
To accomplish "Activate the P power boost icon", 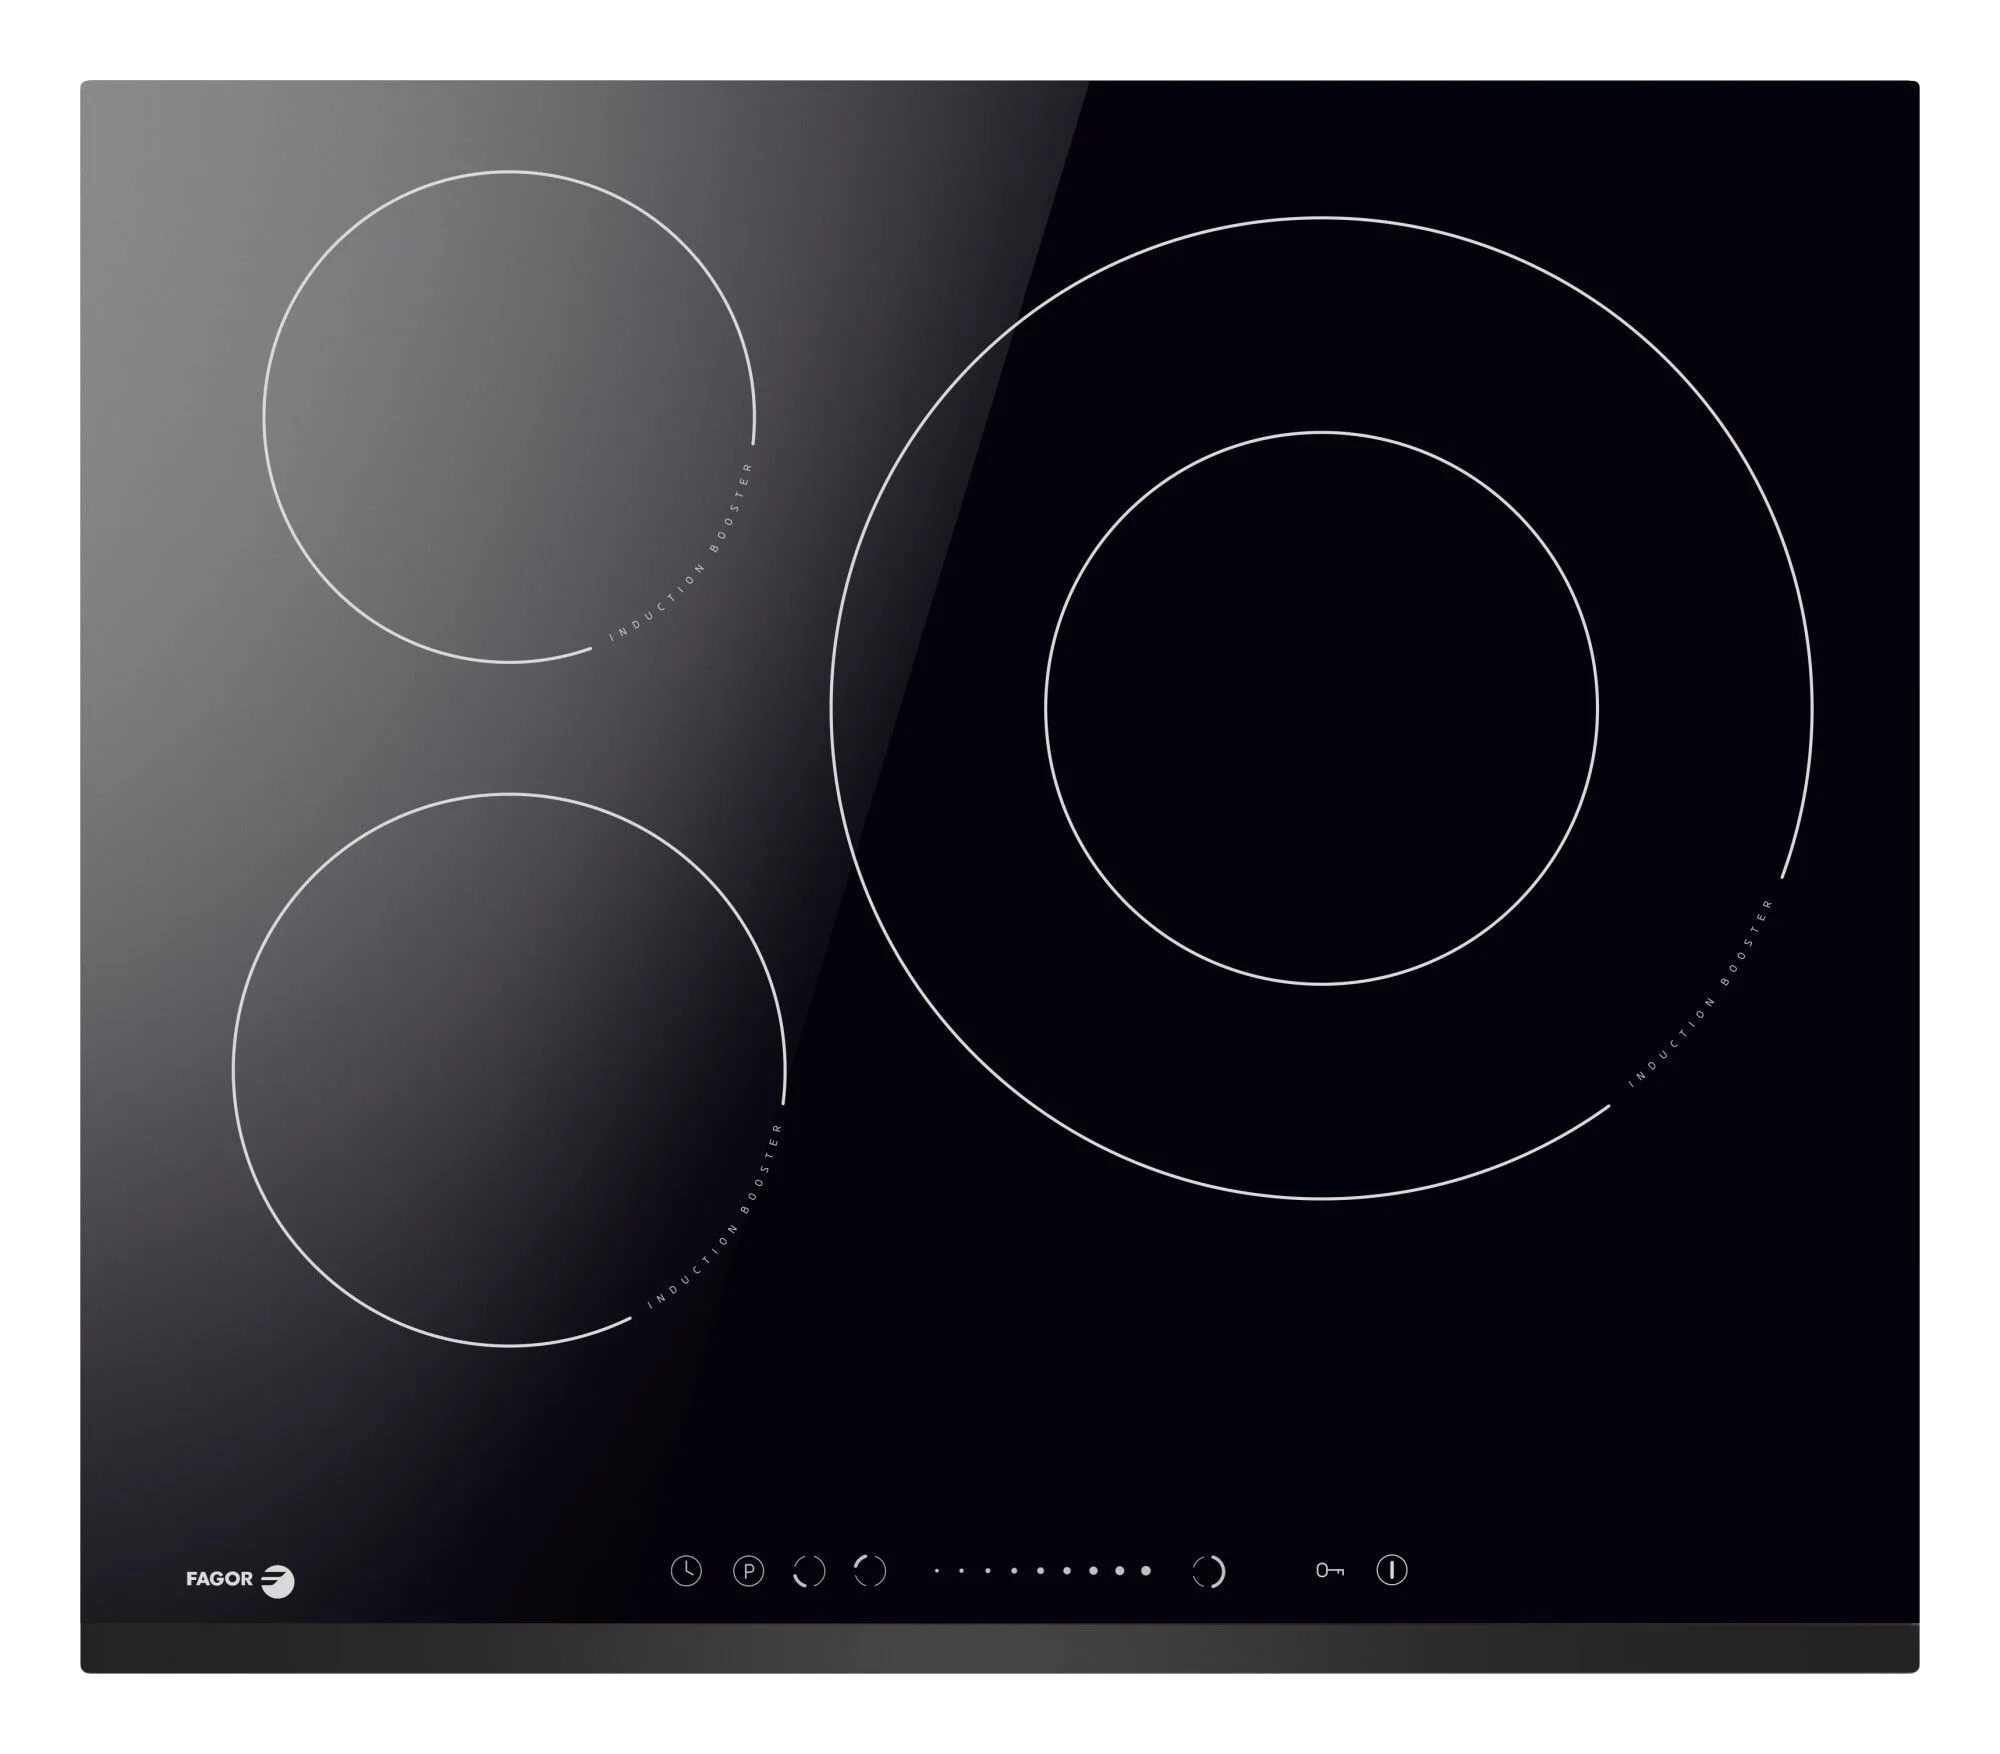I will [748, 1571].
